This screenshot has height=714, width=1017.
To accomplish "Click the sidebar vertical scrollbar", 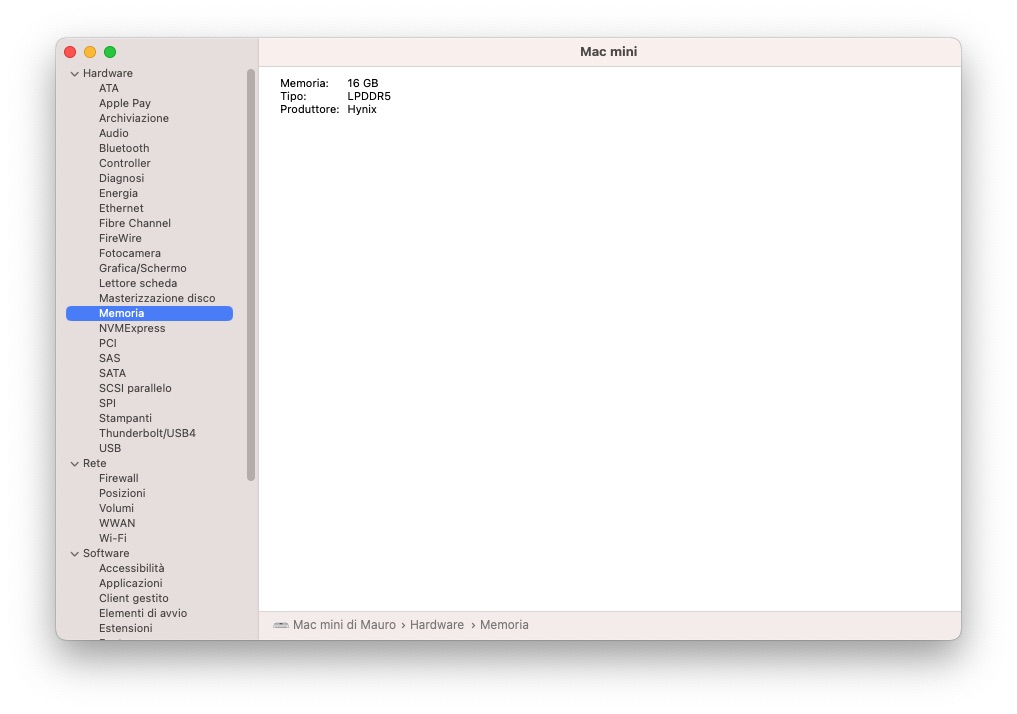I will coord(251,275).
